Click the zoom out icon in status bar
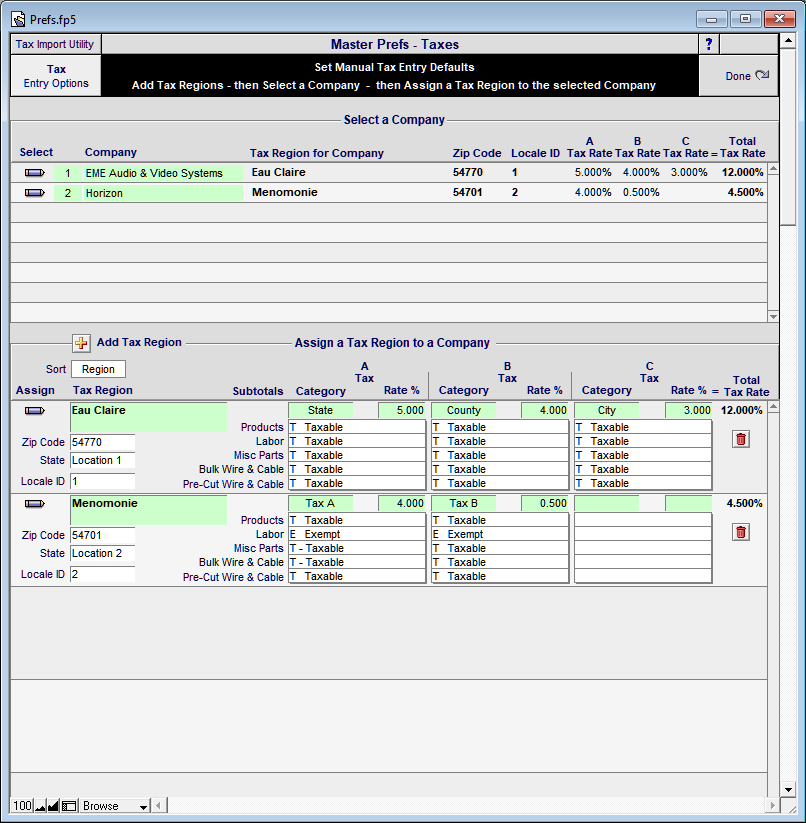Image resolution: width=806 pixels, height=823 pixels. (40, 806)
